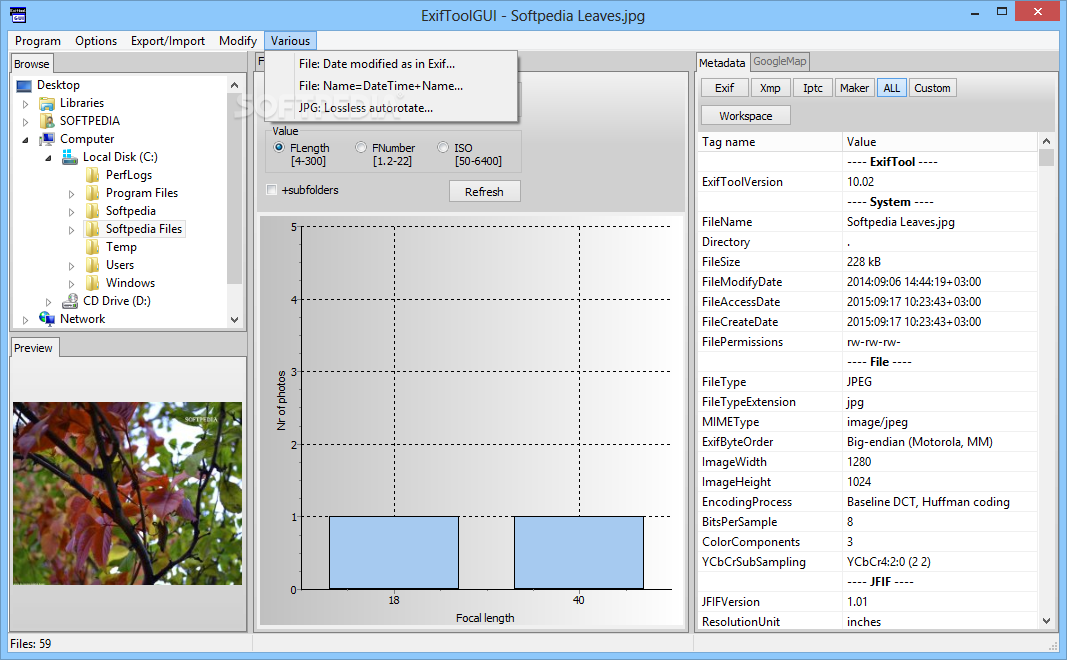Choose File: Date modified as in Exif
This screenshot has height=660, width=1067.
pos(391,64)
